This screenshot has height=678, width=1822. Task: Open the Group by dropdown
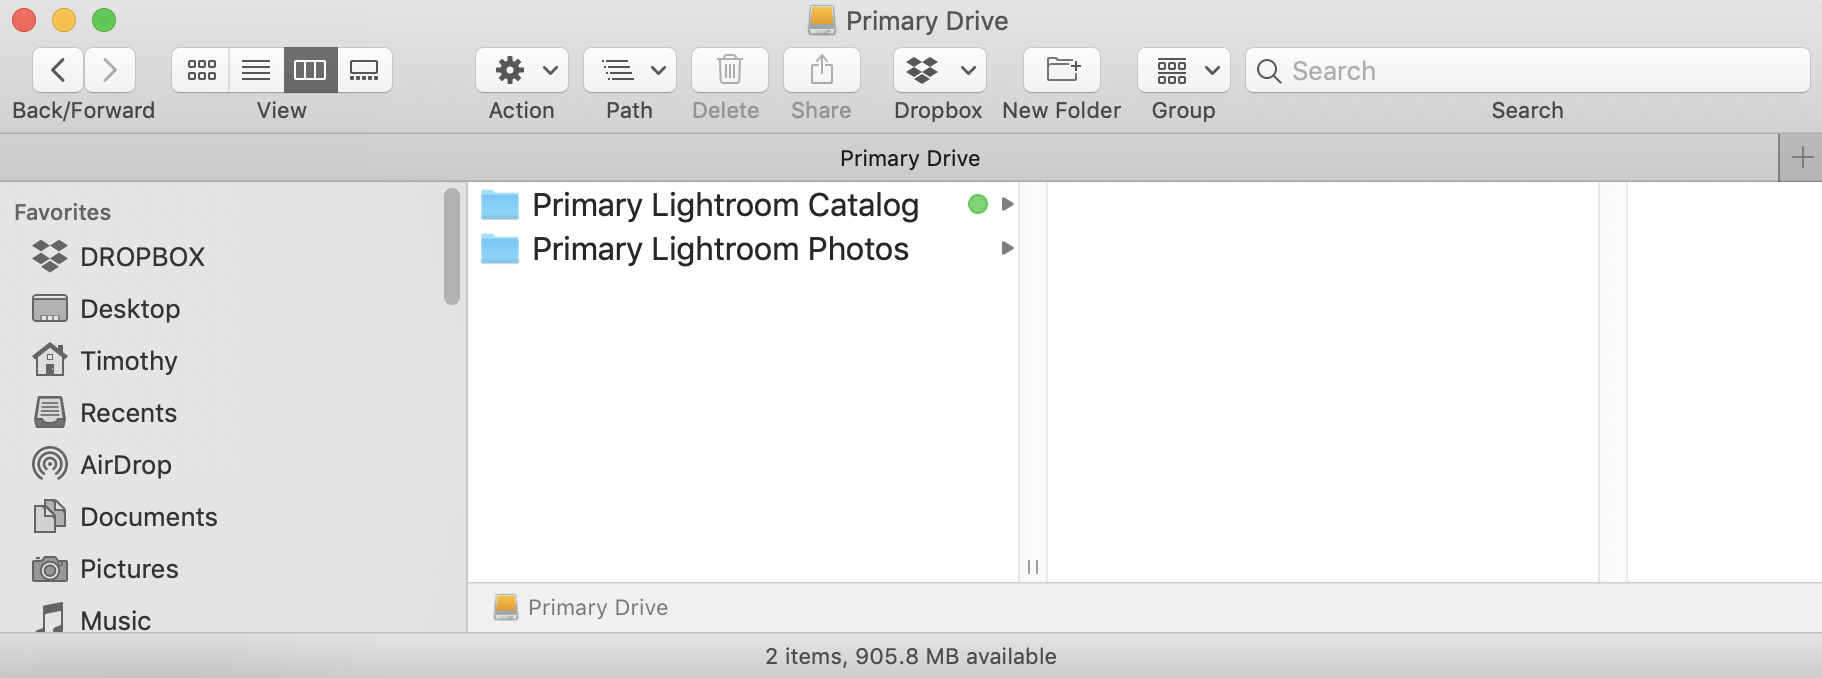(1184, 70)
